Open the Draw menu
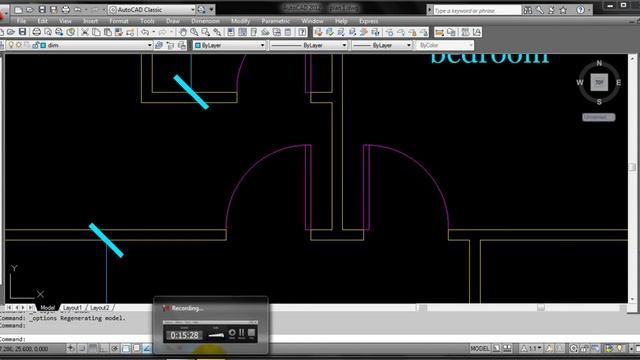Image resolution: width=640 pixels, height=360 pixels. pyautogui.click(x=173, y=21)
